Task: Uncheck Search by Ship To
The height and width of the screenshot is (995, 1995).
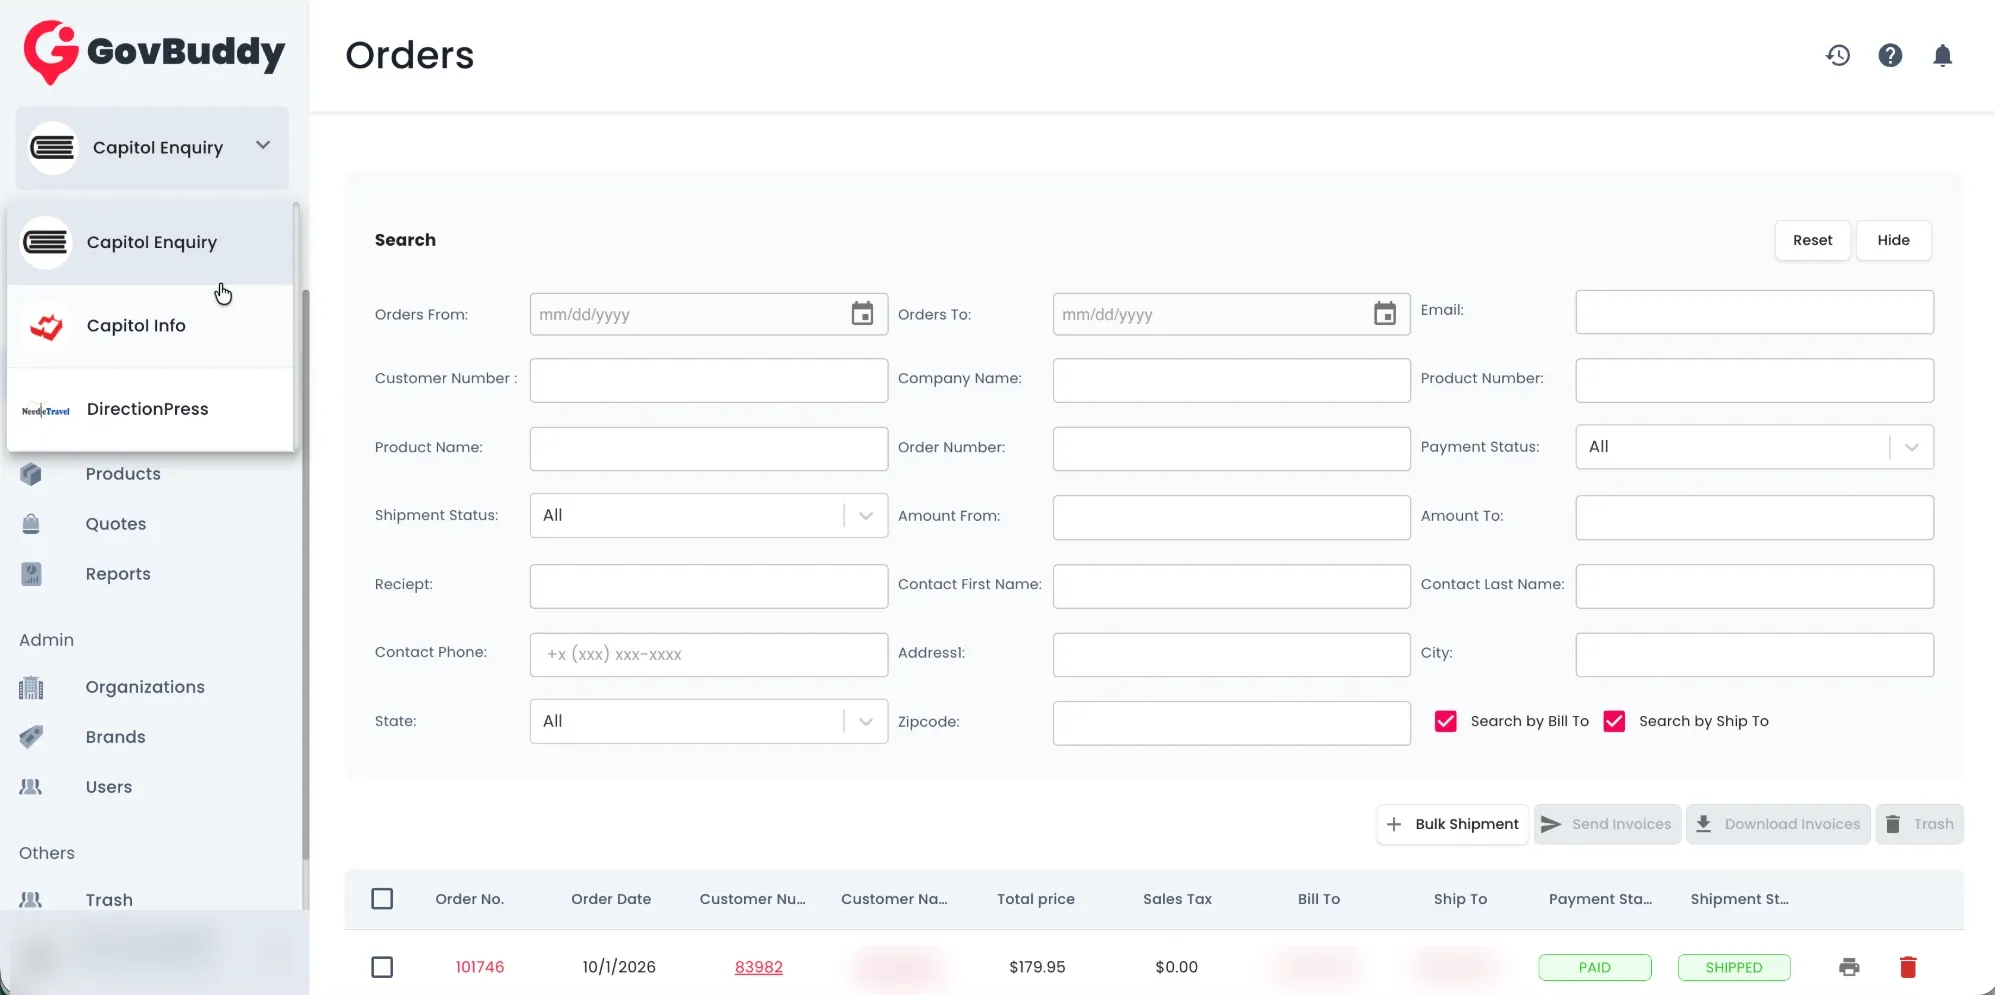Action: click(x=1614, y=721)
